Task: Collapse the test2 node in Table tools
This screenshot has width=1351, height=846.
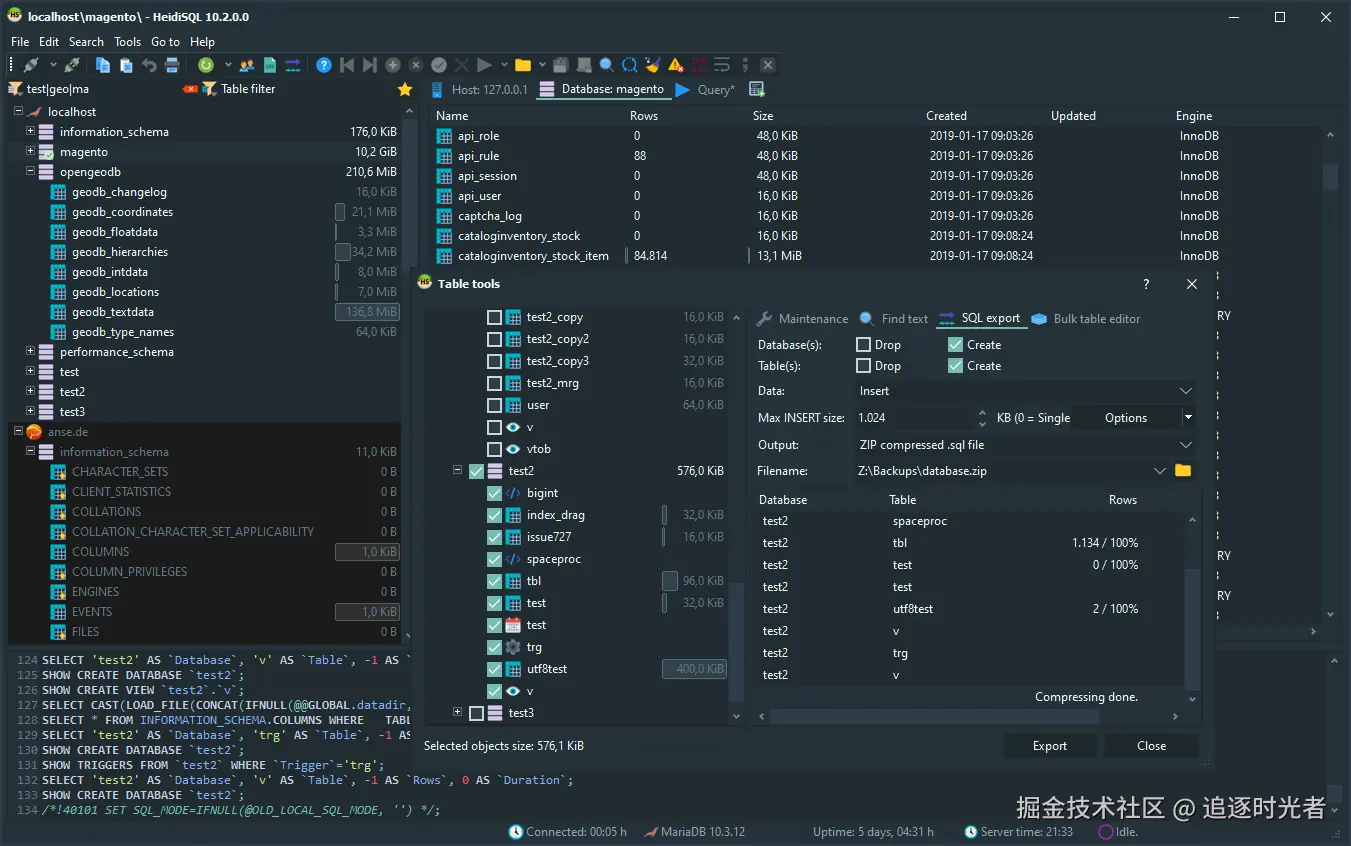Action: point(458,470)
